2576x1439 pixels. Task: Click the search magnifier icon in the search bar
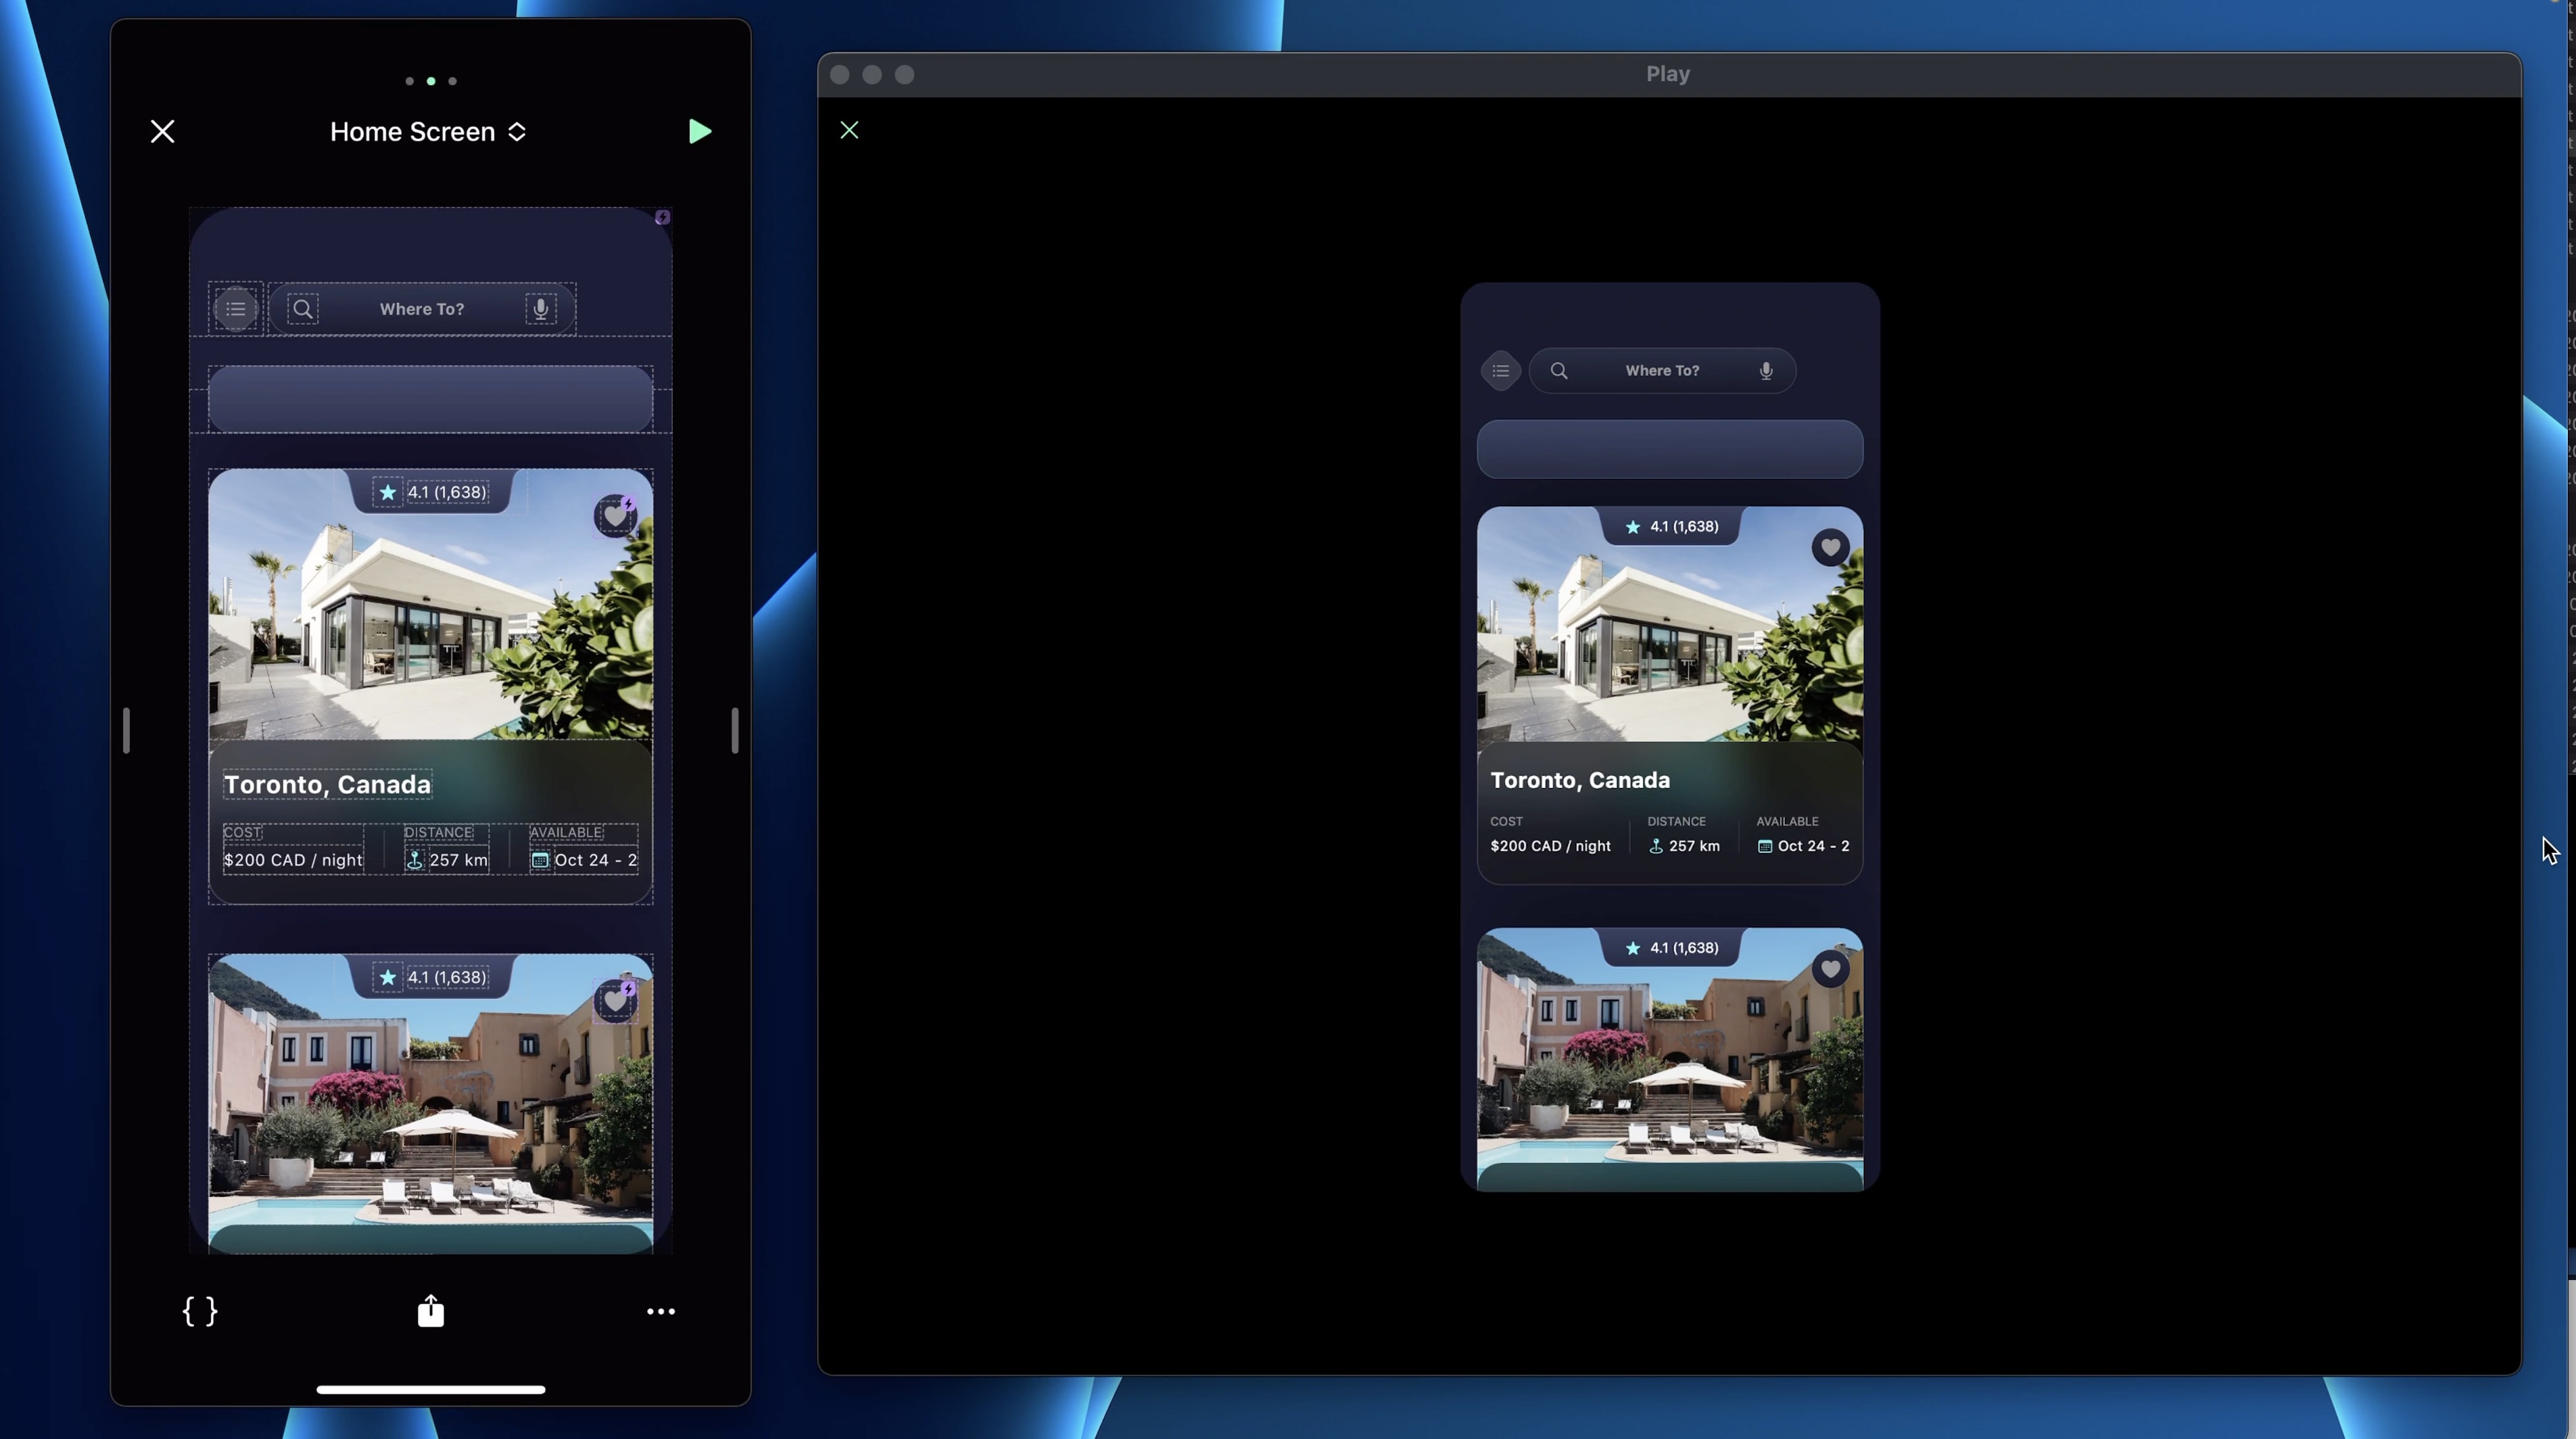(302, 309)
